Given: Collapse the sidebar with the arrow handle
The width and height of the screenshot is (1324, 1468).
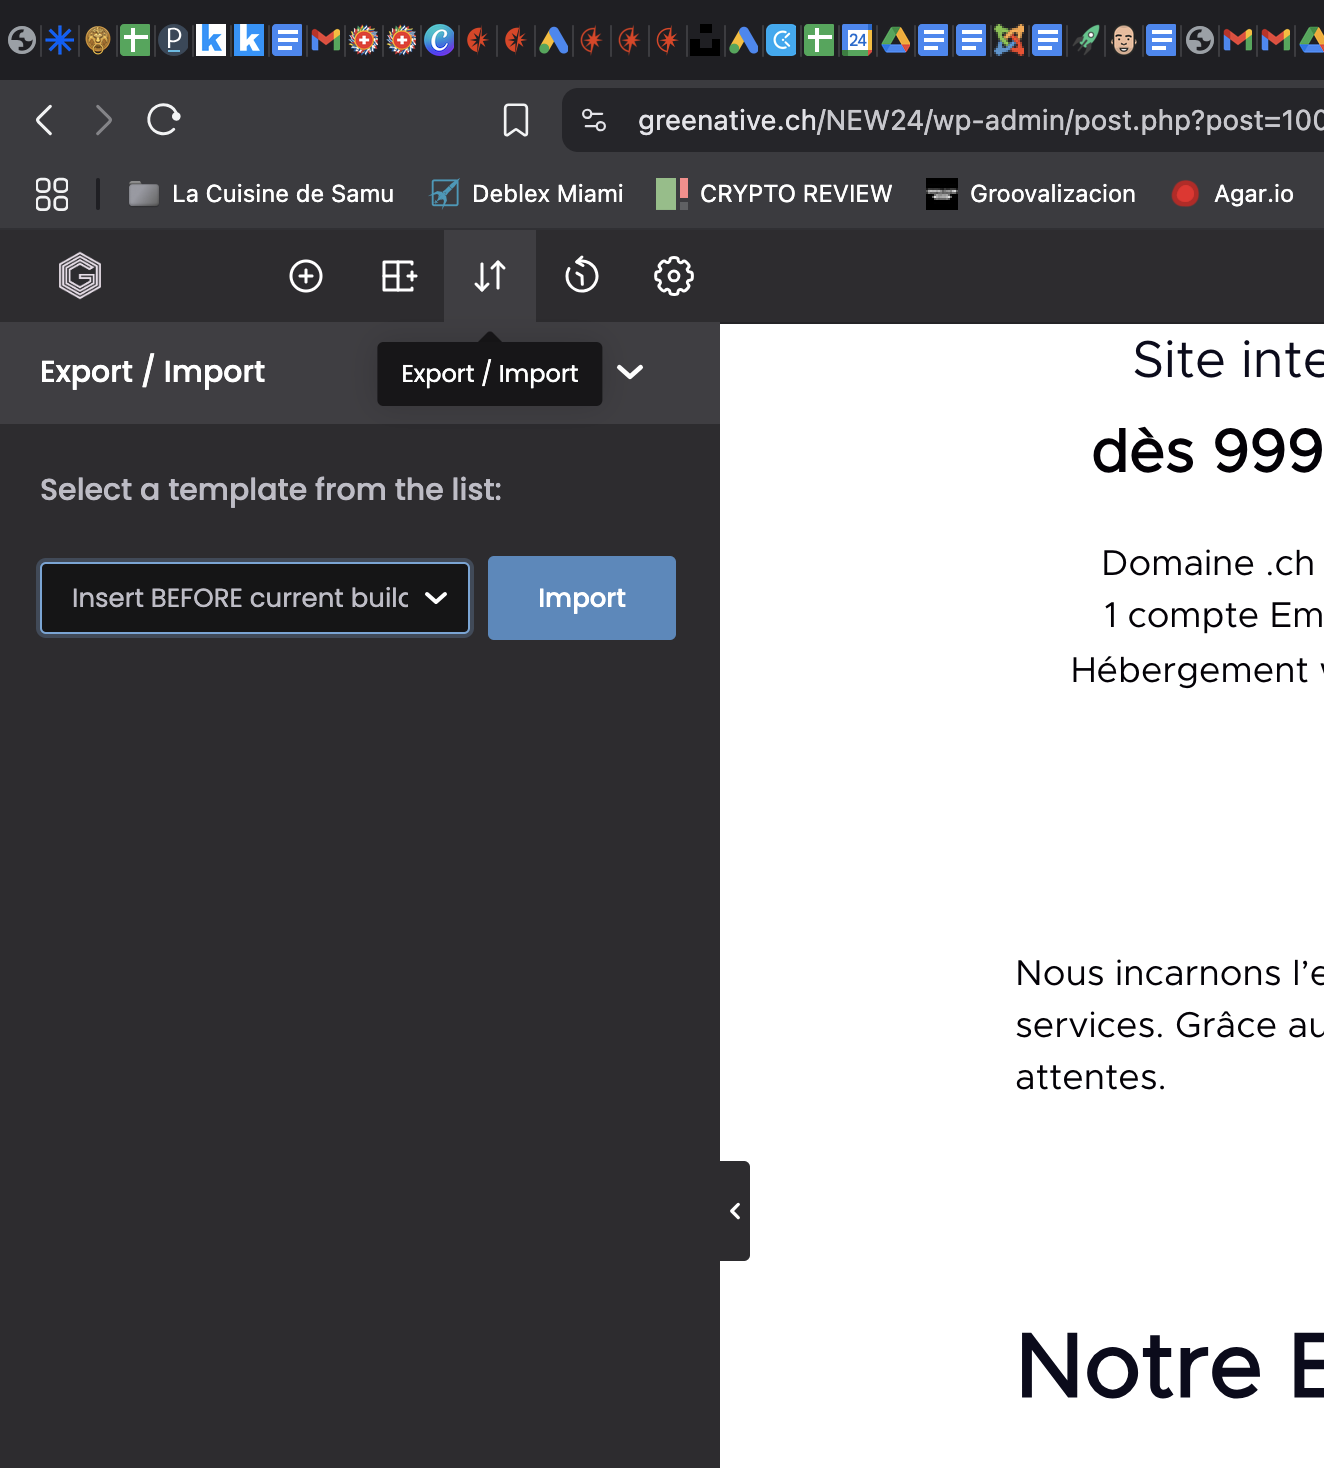Looking at the screenshot, I should pos(735,1211).
